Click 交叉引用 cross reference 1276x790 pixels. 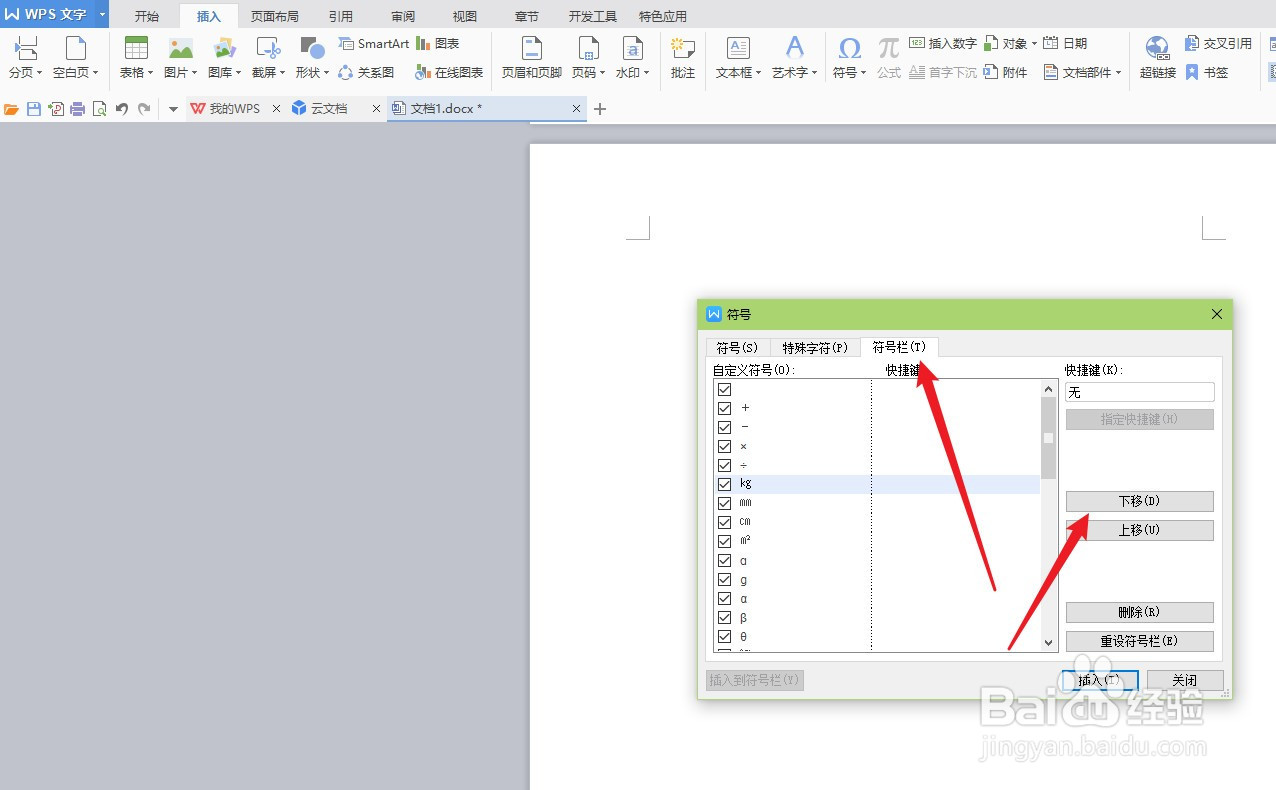point(1218,44)
